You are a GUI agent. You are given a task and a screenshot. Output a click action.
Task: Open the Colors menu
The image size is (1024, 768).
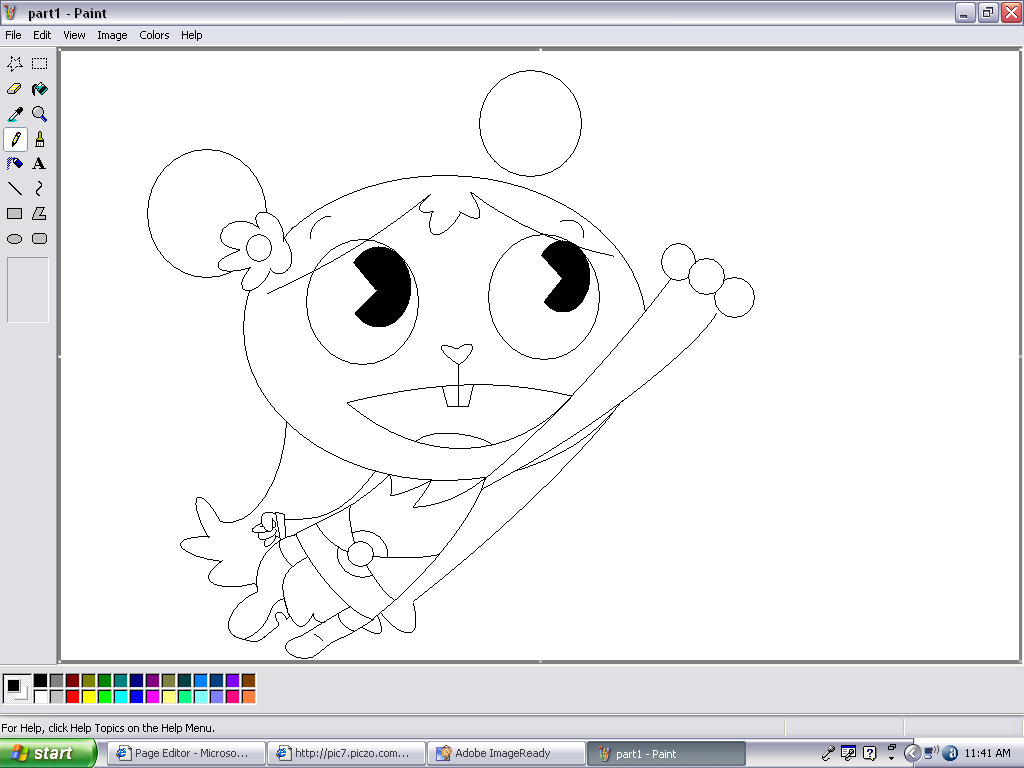coord(154,35)
